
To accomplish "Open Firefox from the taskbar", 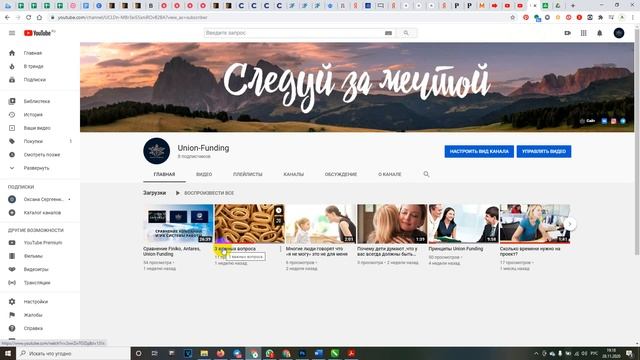I will [220, 353].
